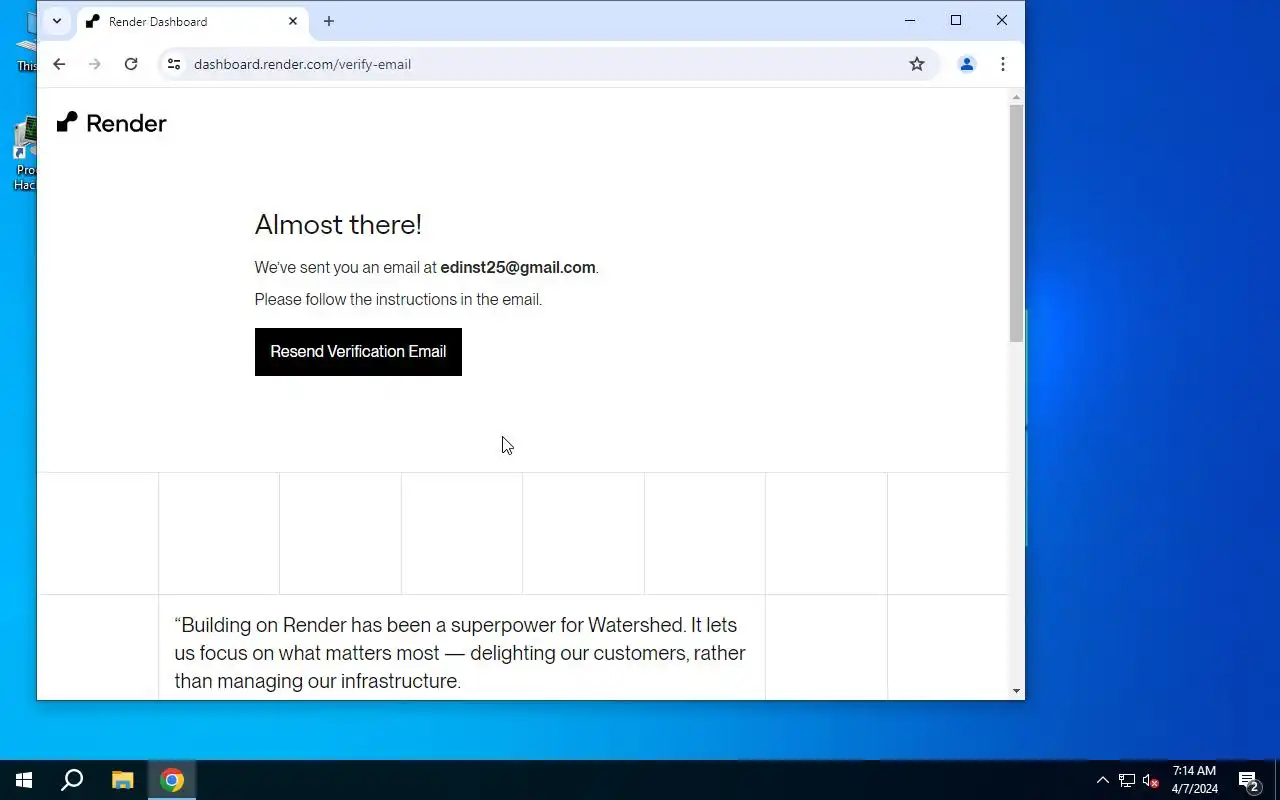Open File Explorer from taskbar
The height and width of the screenshot is (800, 1280).
(122, 780)
